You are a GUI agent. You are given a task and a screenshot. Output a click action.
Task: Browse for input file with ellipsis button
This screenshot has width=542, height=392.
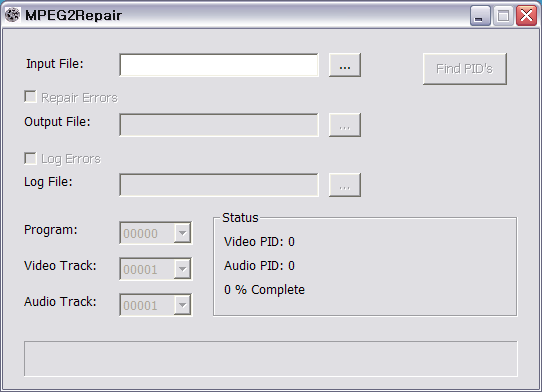345,65
